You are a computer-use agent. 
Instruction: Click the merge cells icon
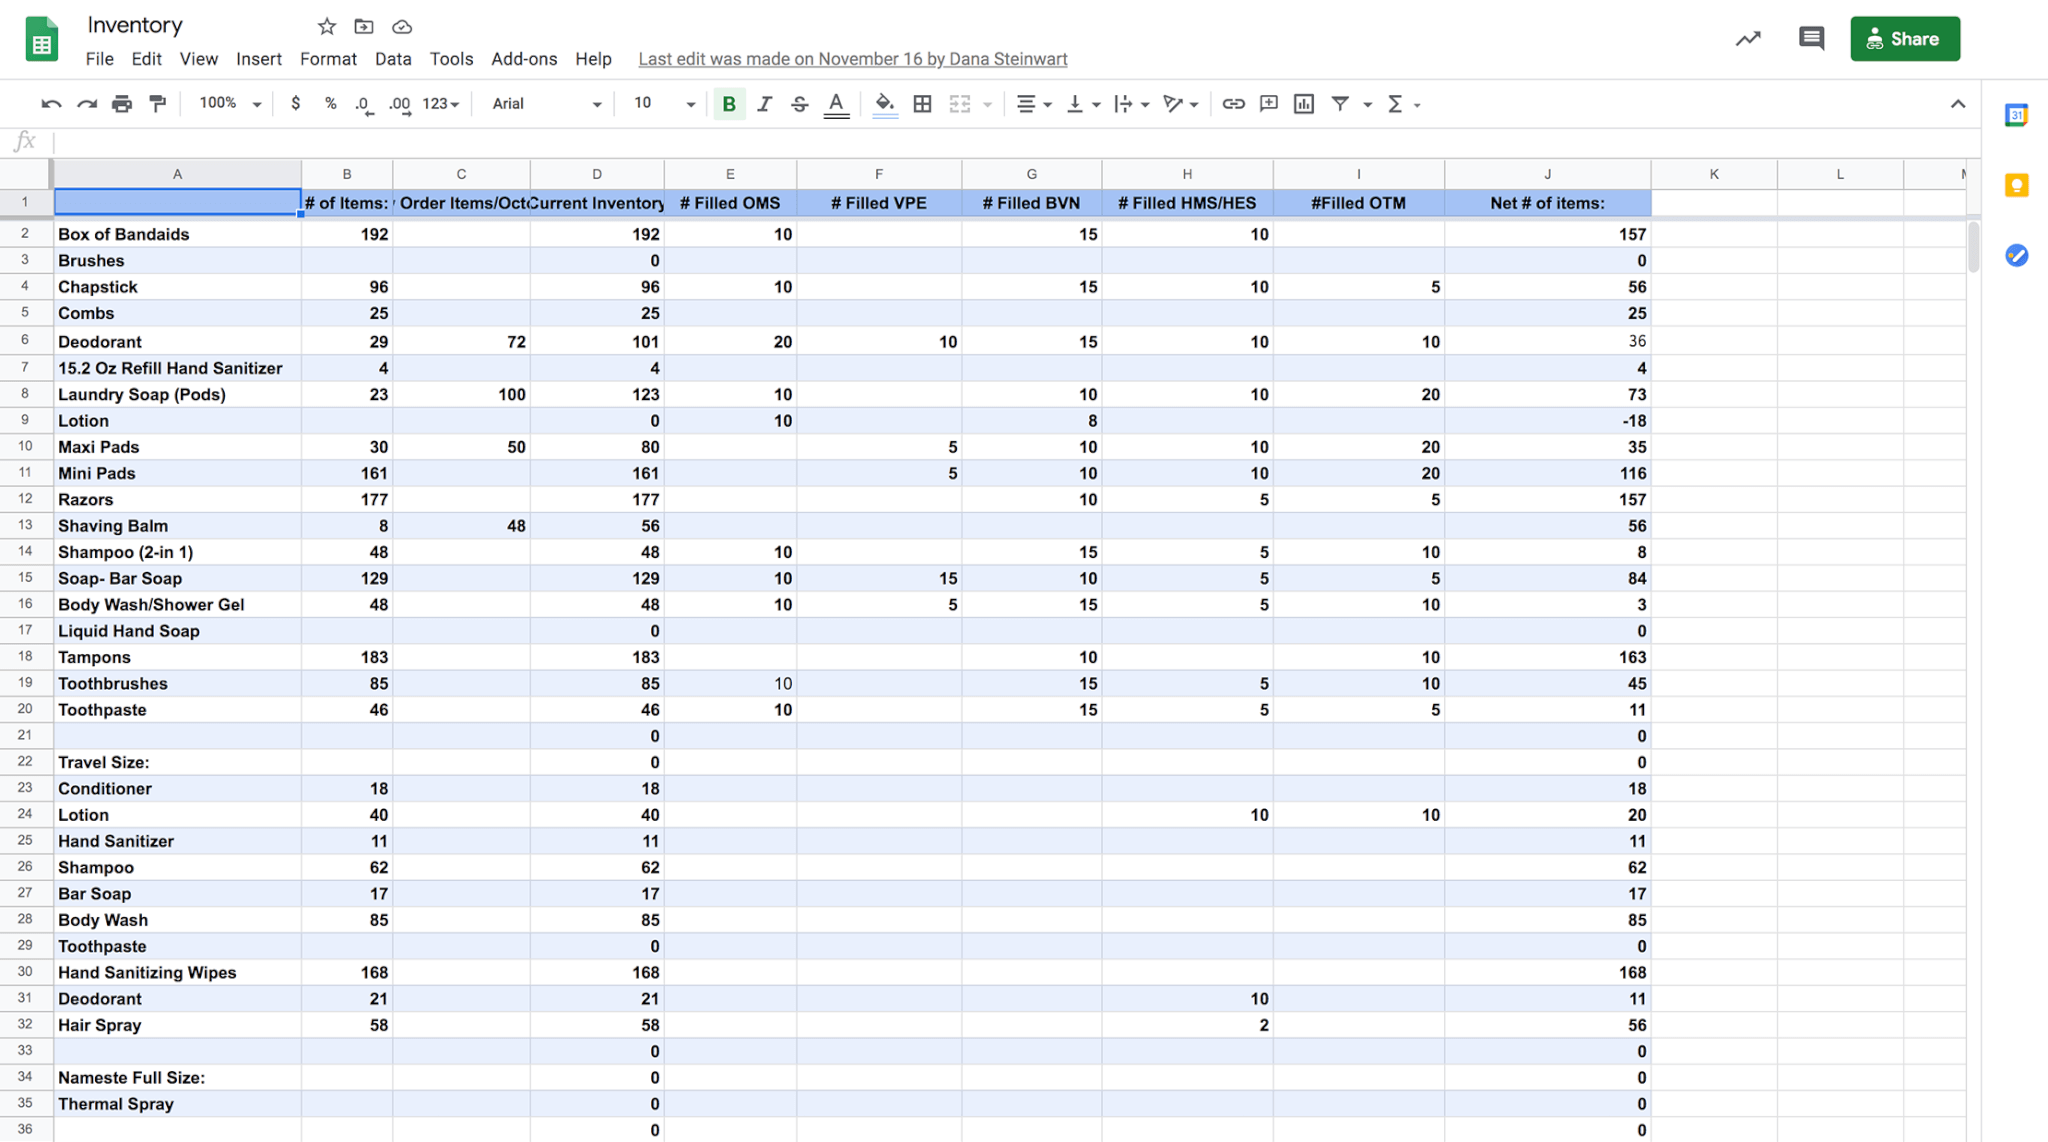coord(960,104)
